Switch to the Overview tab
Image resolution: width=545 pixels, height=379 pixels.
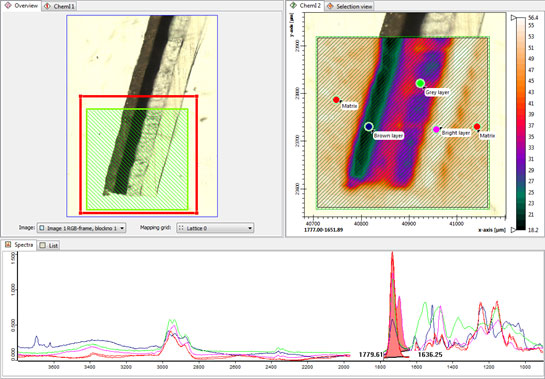(x=21, y=6)
